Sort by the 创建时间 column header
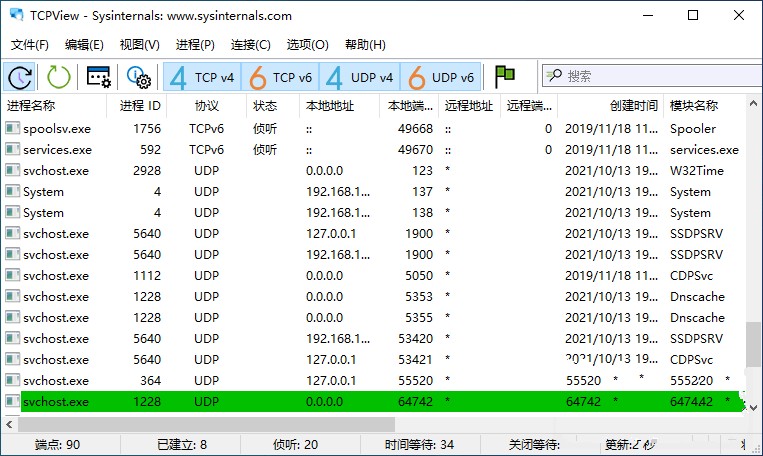This screenshot has width=763, height=456. (x=611, y=106)
